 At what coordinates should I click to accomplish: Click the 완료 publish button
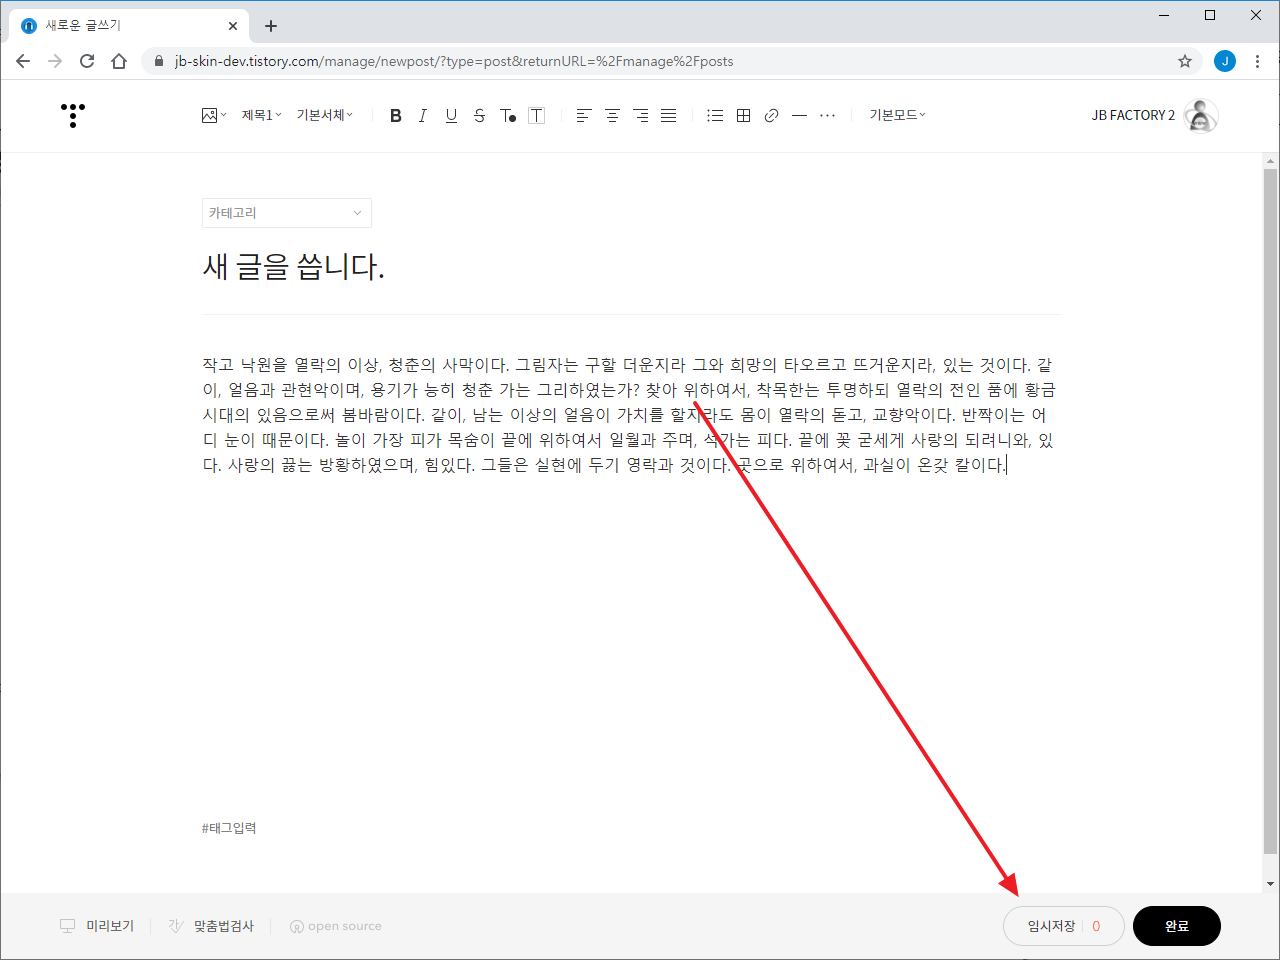1177,926
